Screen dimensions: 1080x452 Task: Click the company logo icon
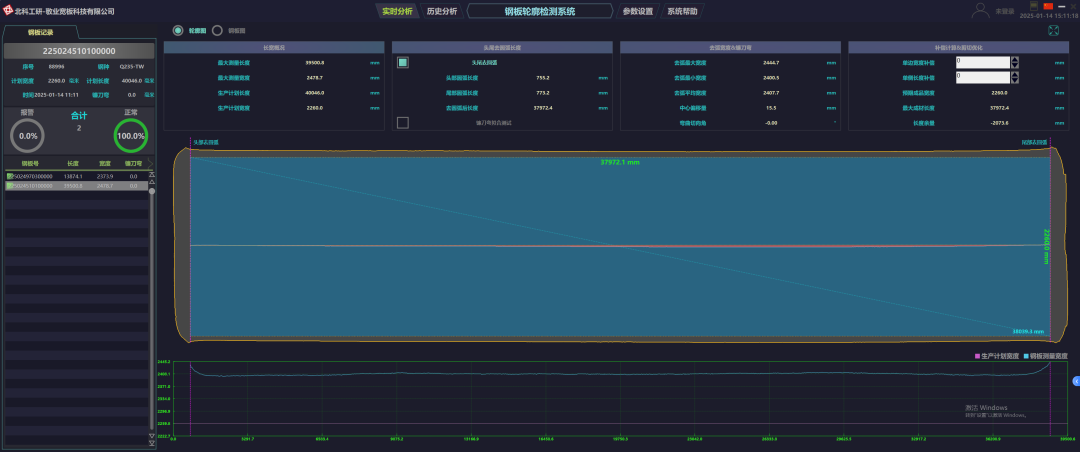tap(7, 11)
